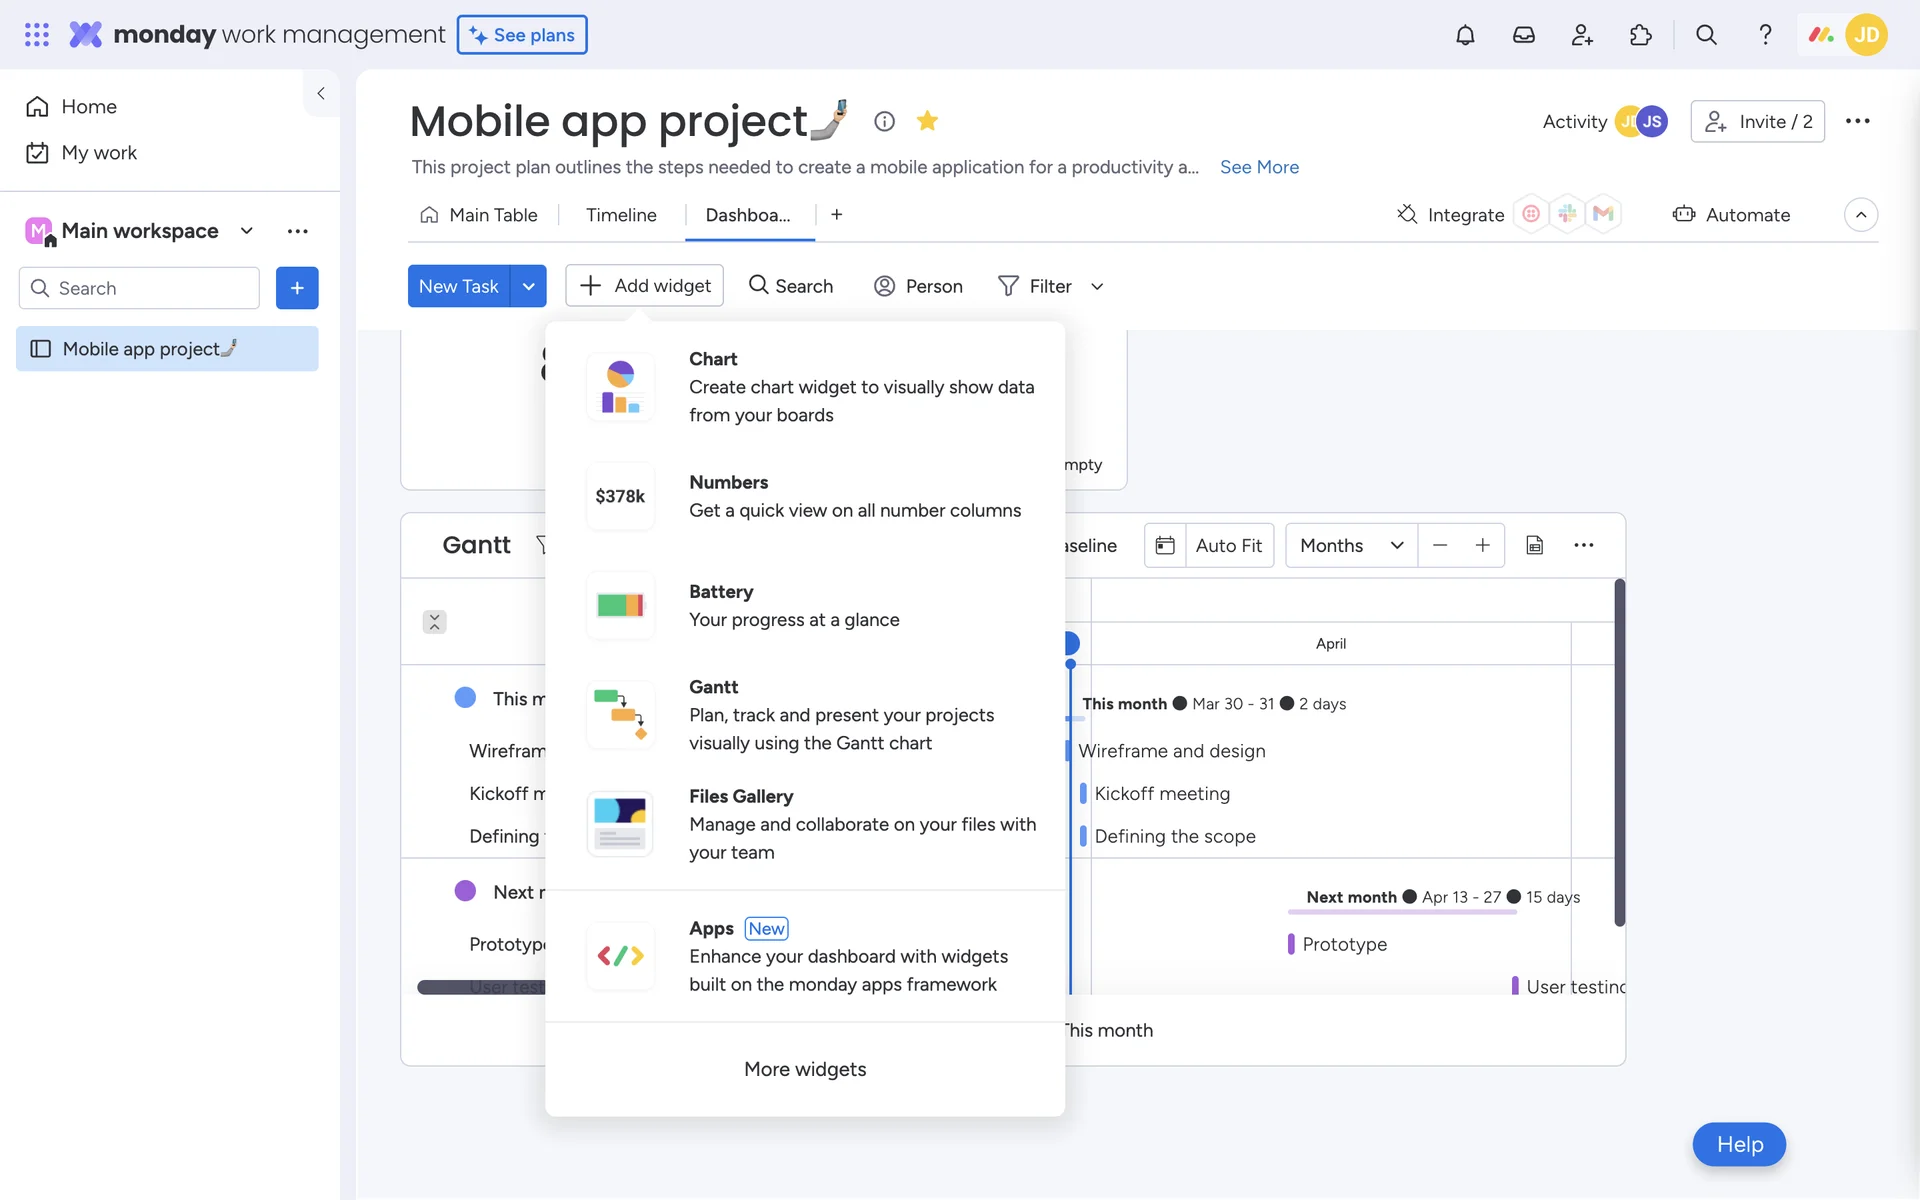This screenshot has width=1920, height=1200.
Task: Open the product switcher grid icon
Action: click(37, 35)
